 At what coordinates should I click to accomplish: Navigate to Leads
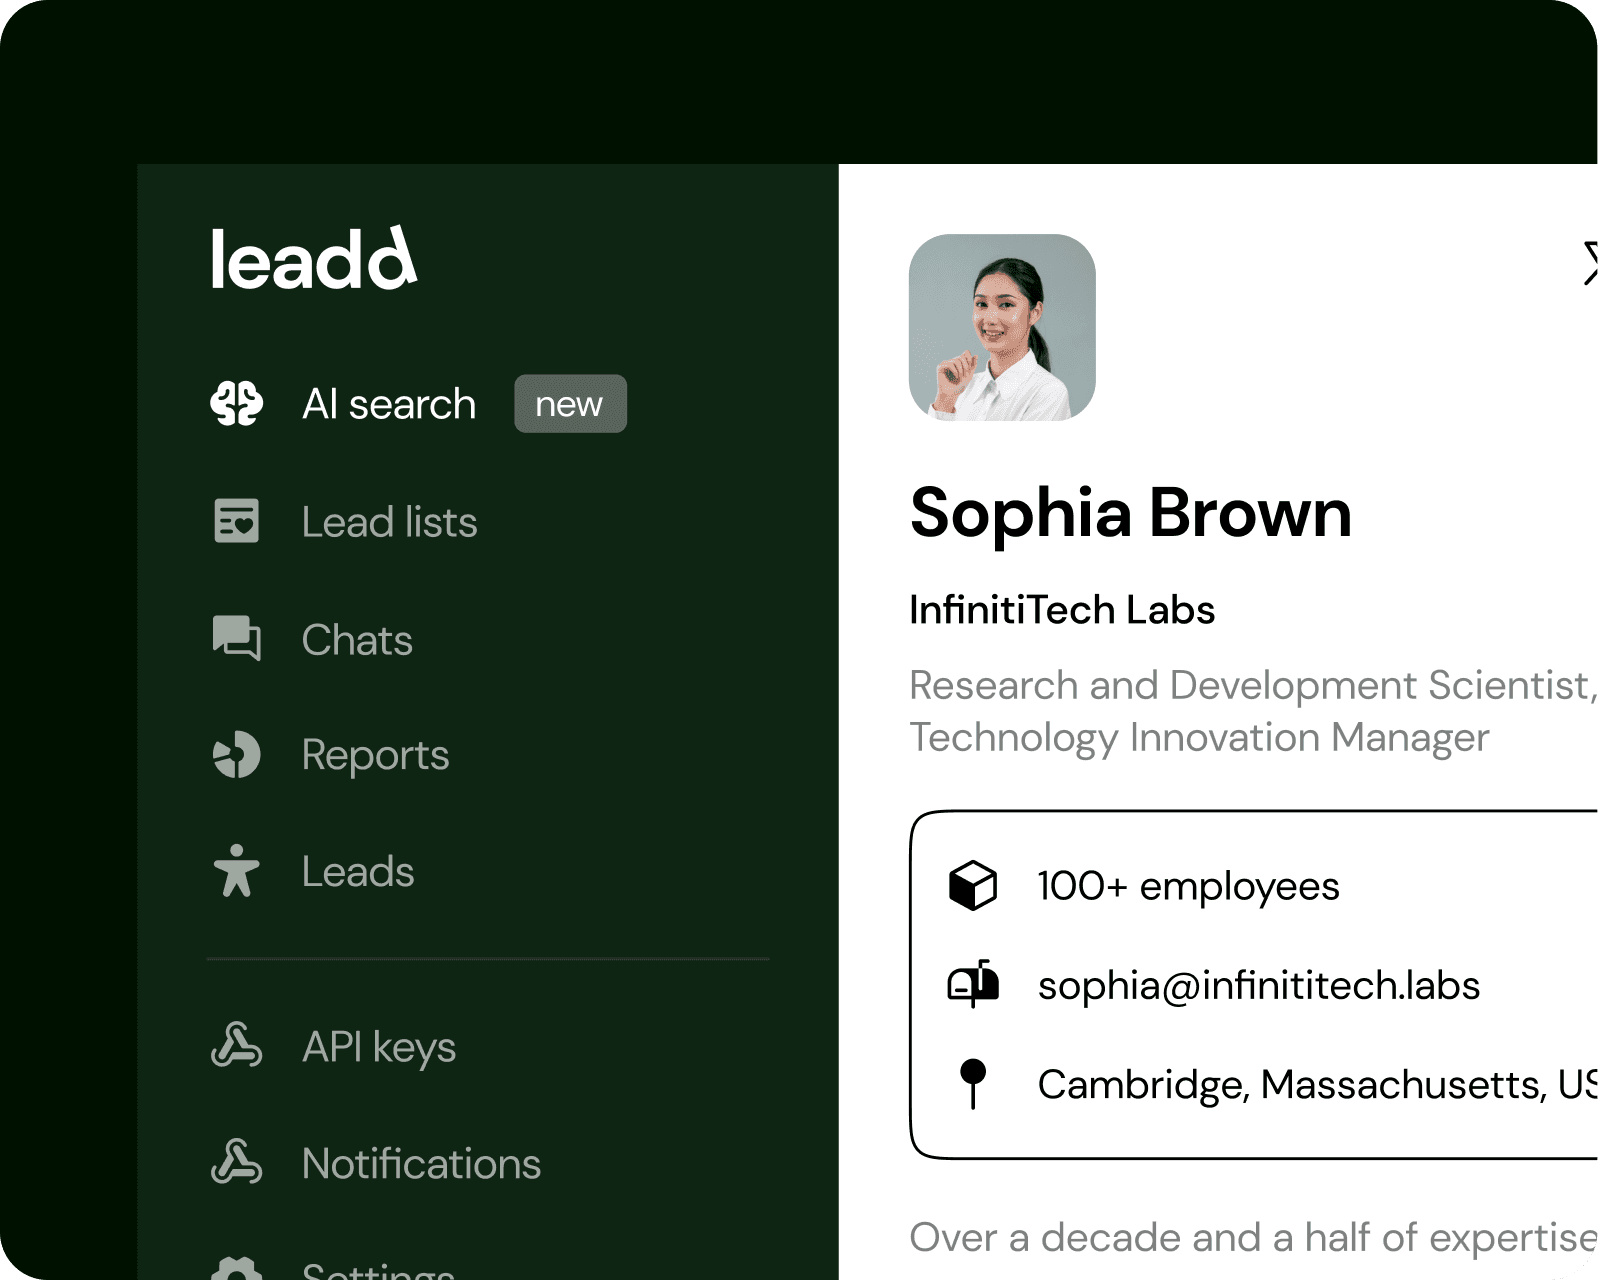point(358,872)
